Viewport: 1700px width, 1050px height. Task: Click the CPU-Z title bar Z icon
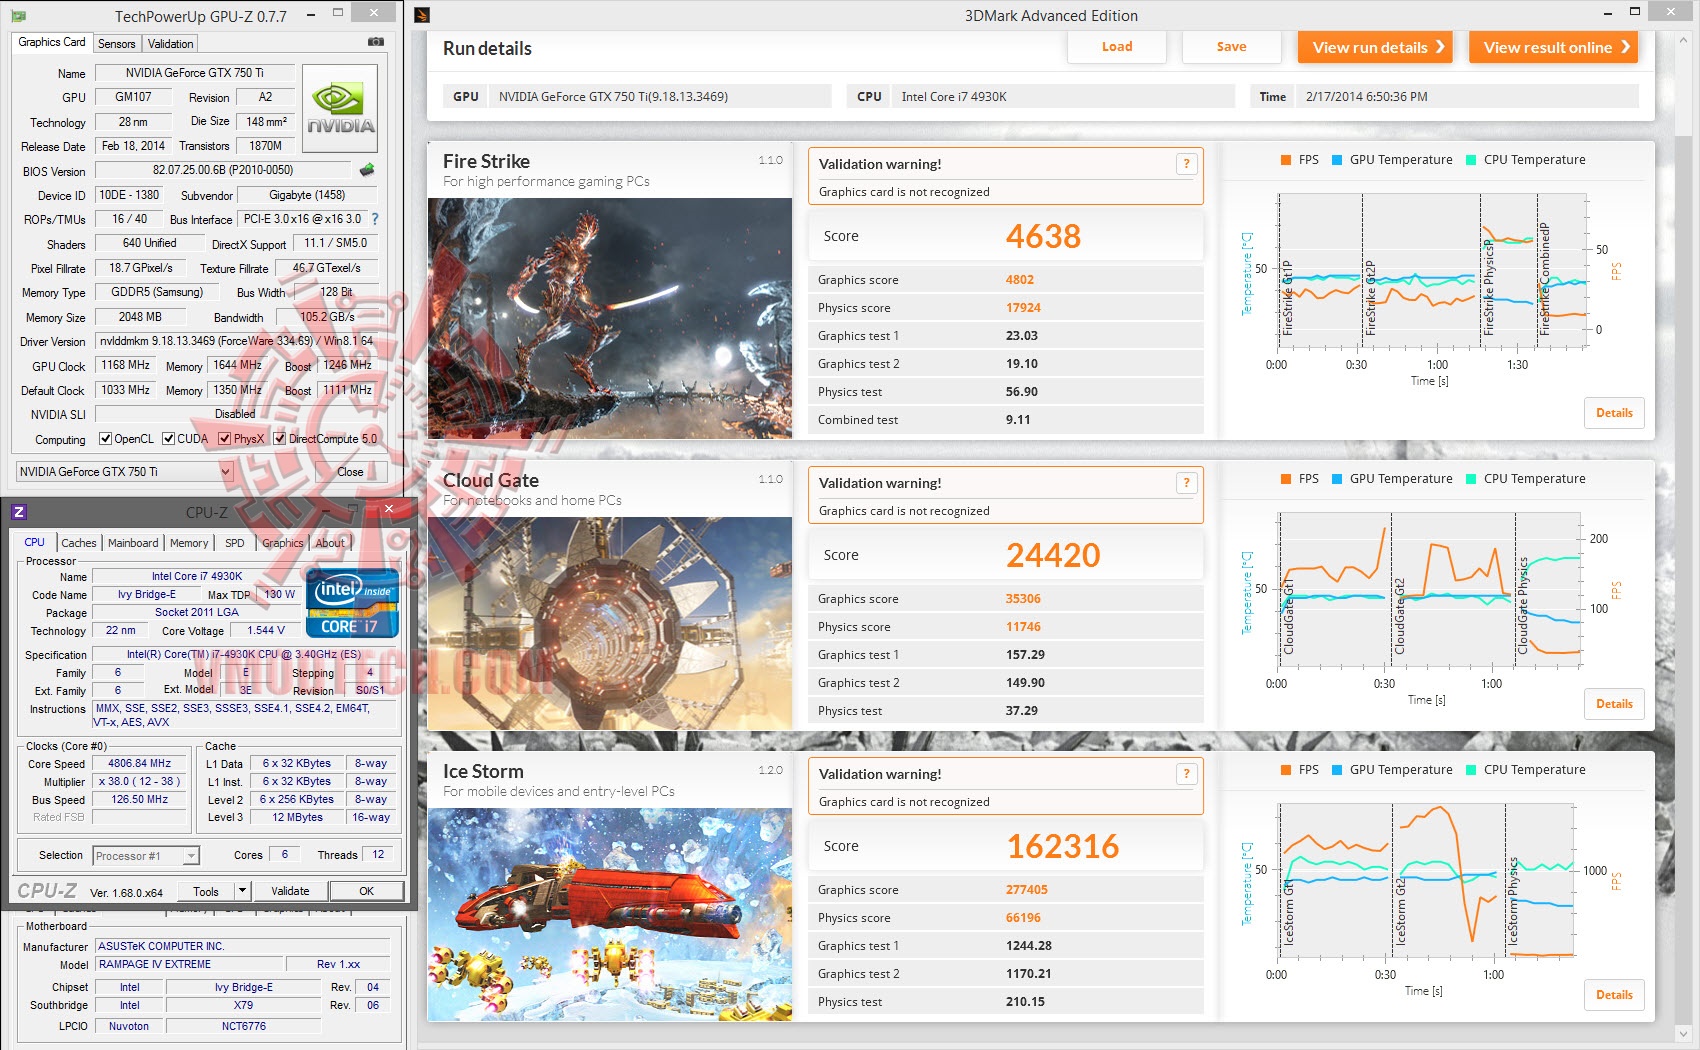tap(18, 512)
